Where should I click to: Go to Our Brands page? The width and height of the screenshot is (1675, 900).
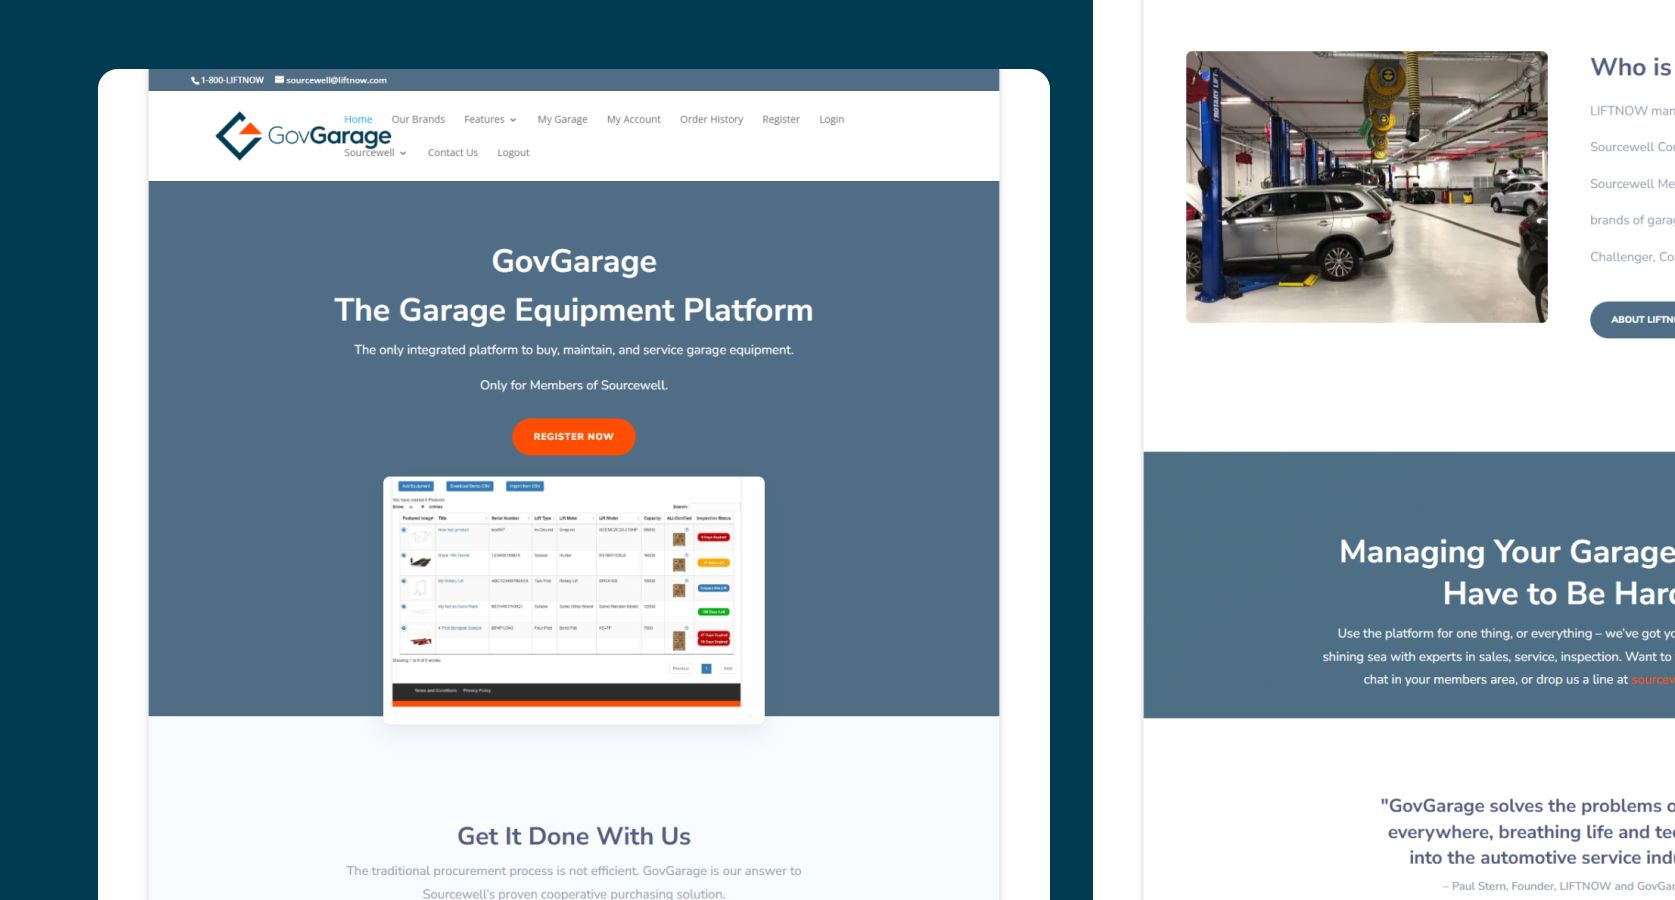(418, 119)
